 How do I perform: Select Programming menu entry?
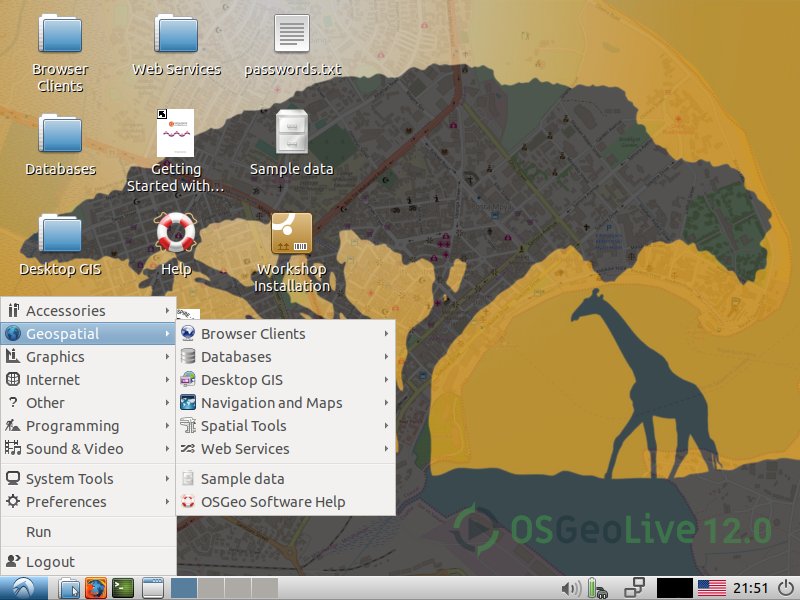[88, 426]
